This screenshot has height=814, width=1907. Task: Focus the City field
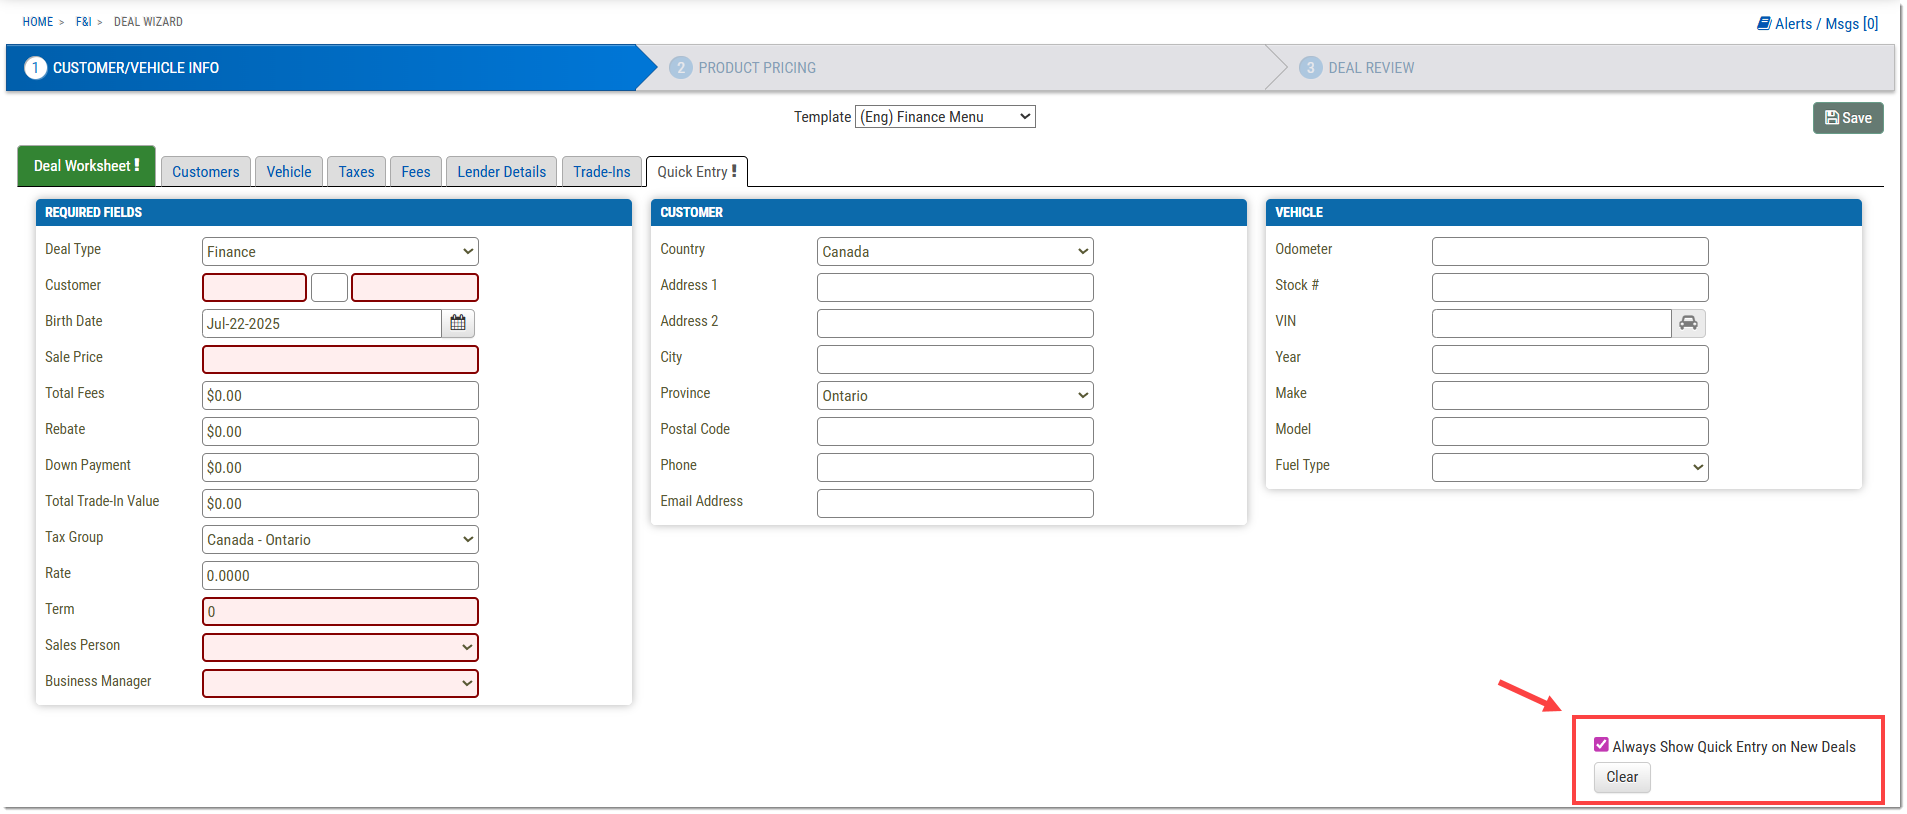point(955,359)
